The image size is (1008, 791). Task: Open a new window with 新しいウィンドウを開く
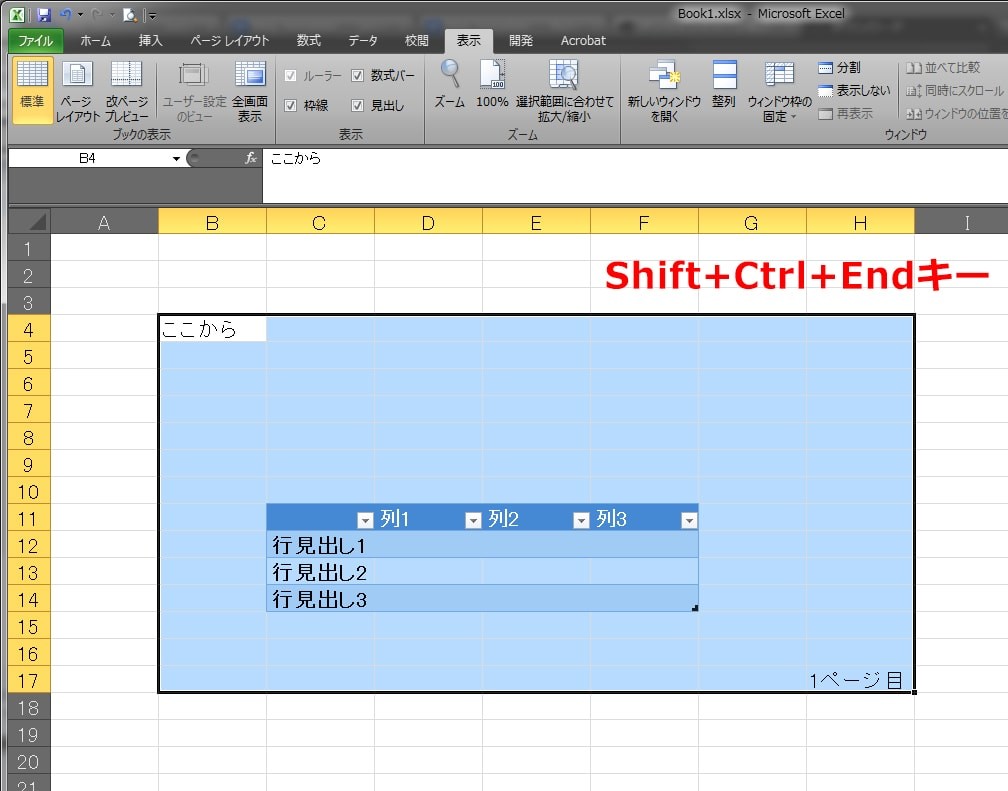click(x=666, y=90)
